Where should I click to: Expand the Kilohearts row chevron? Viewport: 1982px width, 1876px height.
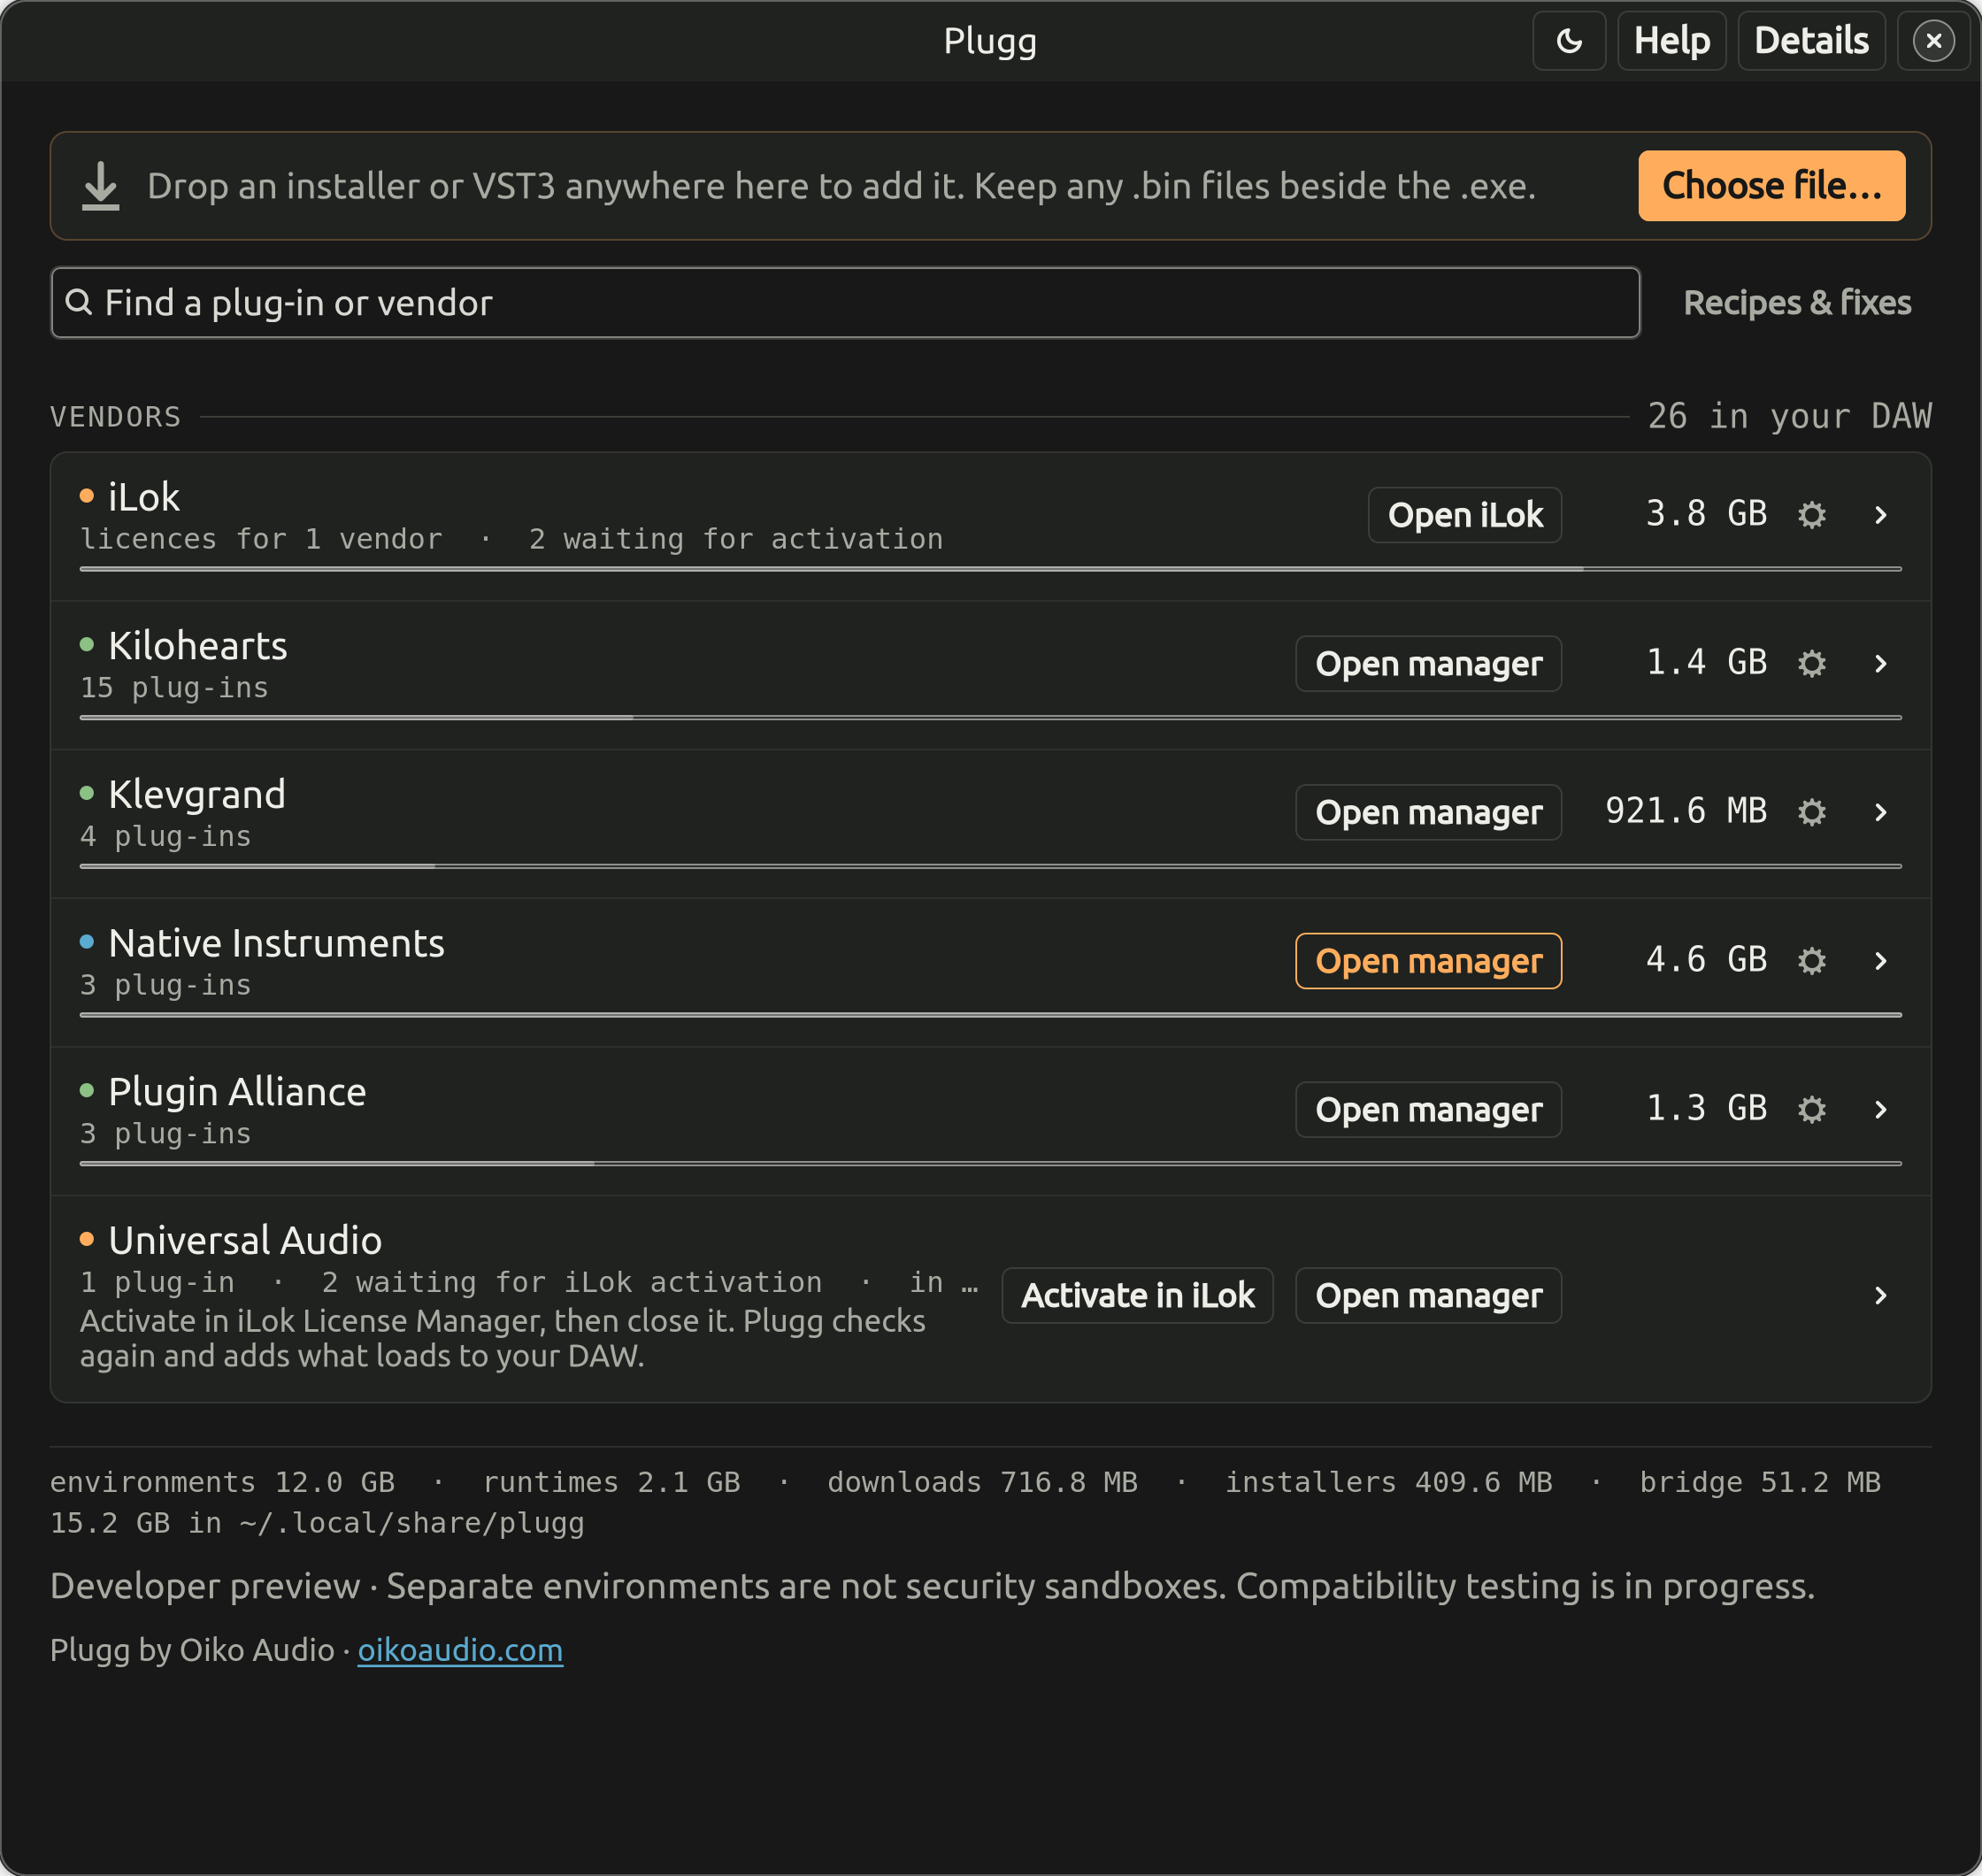(x=1880, y=664)
